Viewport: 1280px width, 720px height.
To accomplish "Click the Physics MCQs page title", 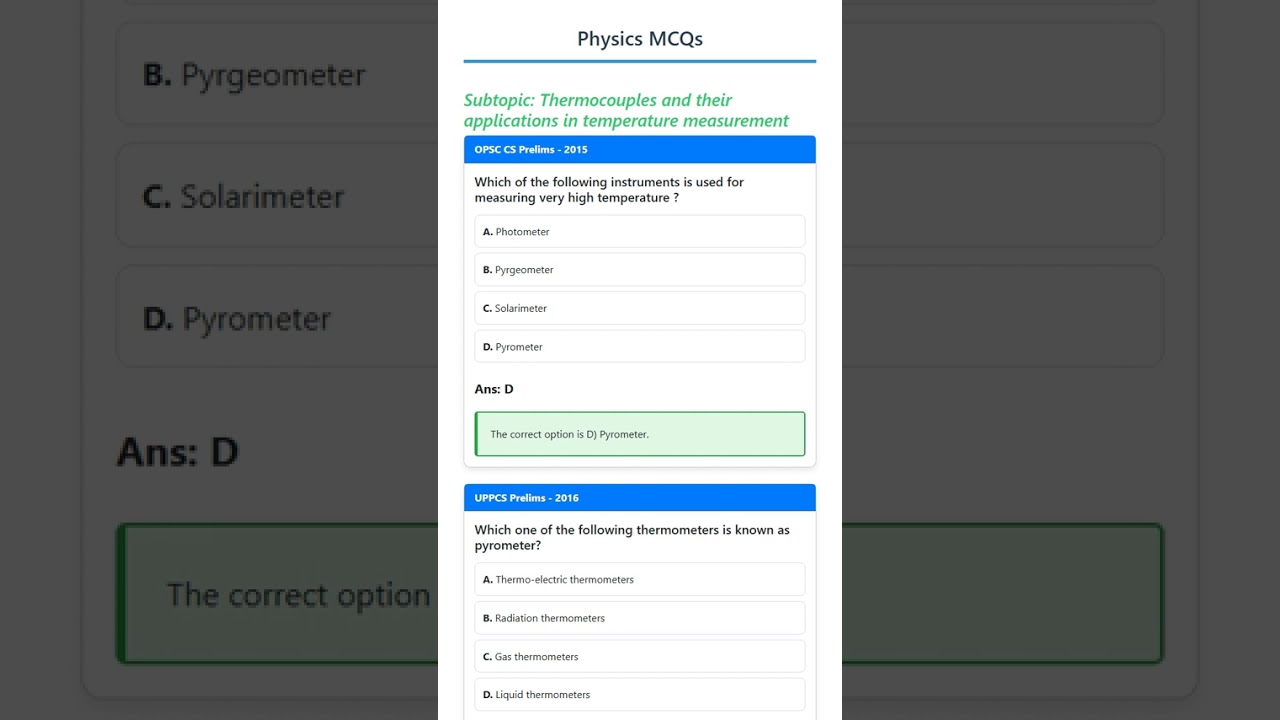I will (640, 39).
